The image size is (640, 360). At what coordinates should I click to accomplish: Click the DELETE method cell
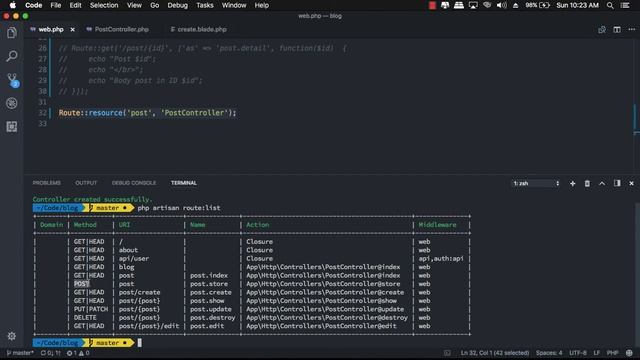pyautogui.click(x=85, y=318)
